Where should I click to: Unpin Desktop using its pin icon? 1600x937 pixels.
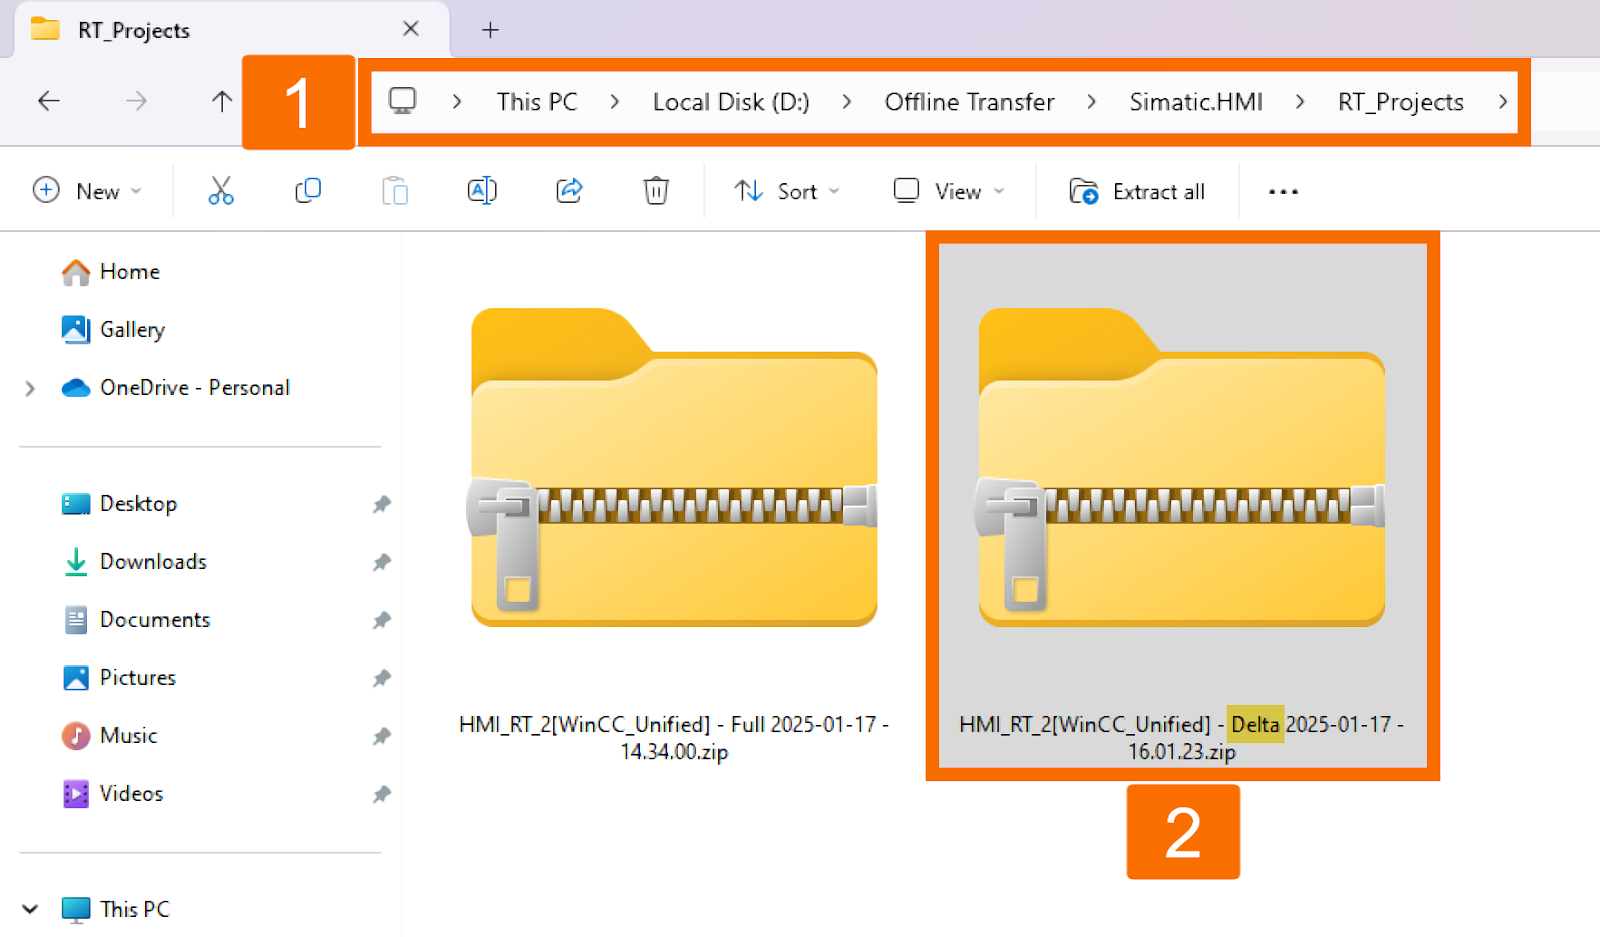pos(381,504)
